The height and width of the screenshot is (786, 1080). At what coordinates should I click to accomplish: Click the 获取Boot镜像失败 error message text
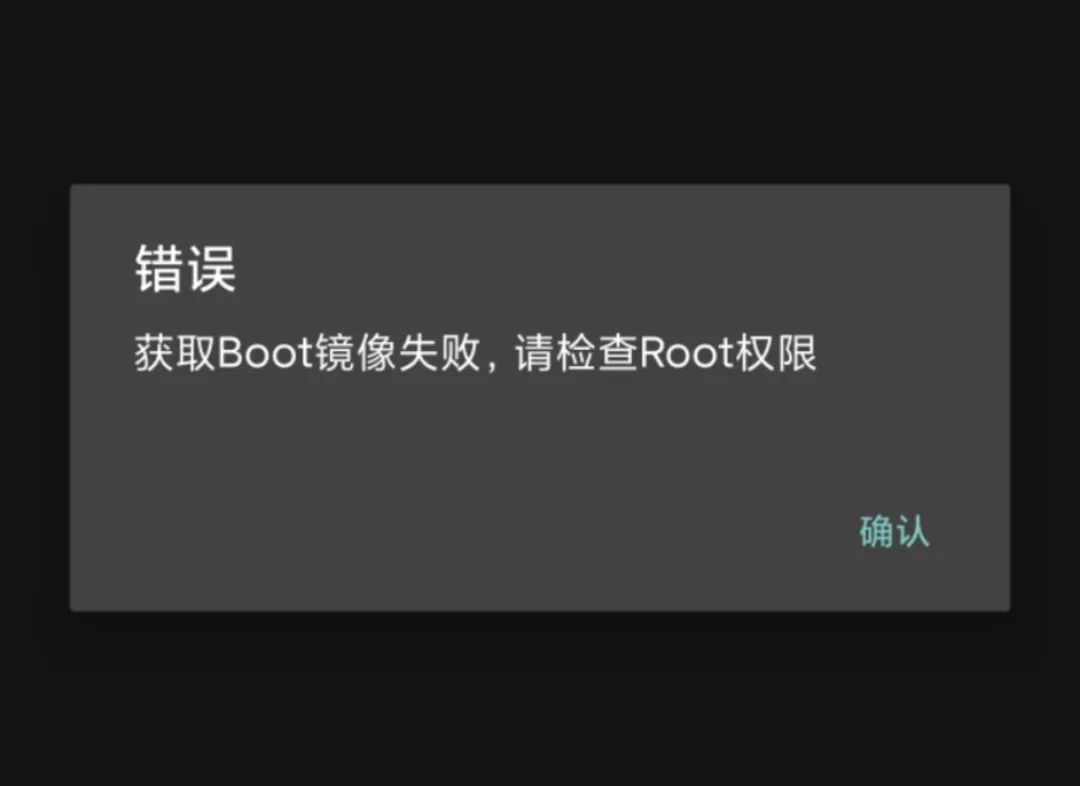coord(307,353)
